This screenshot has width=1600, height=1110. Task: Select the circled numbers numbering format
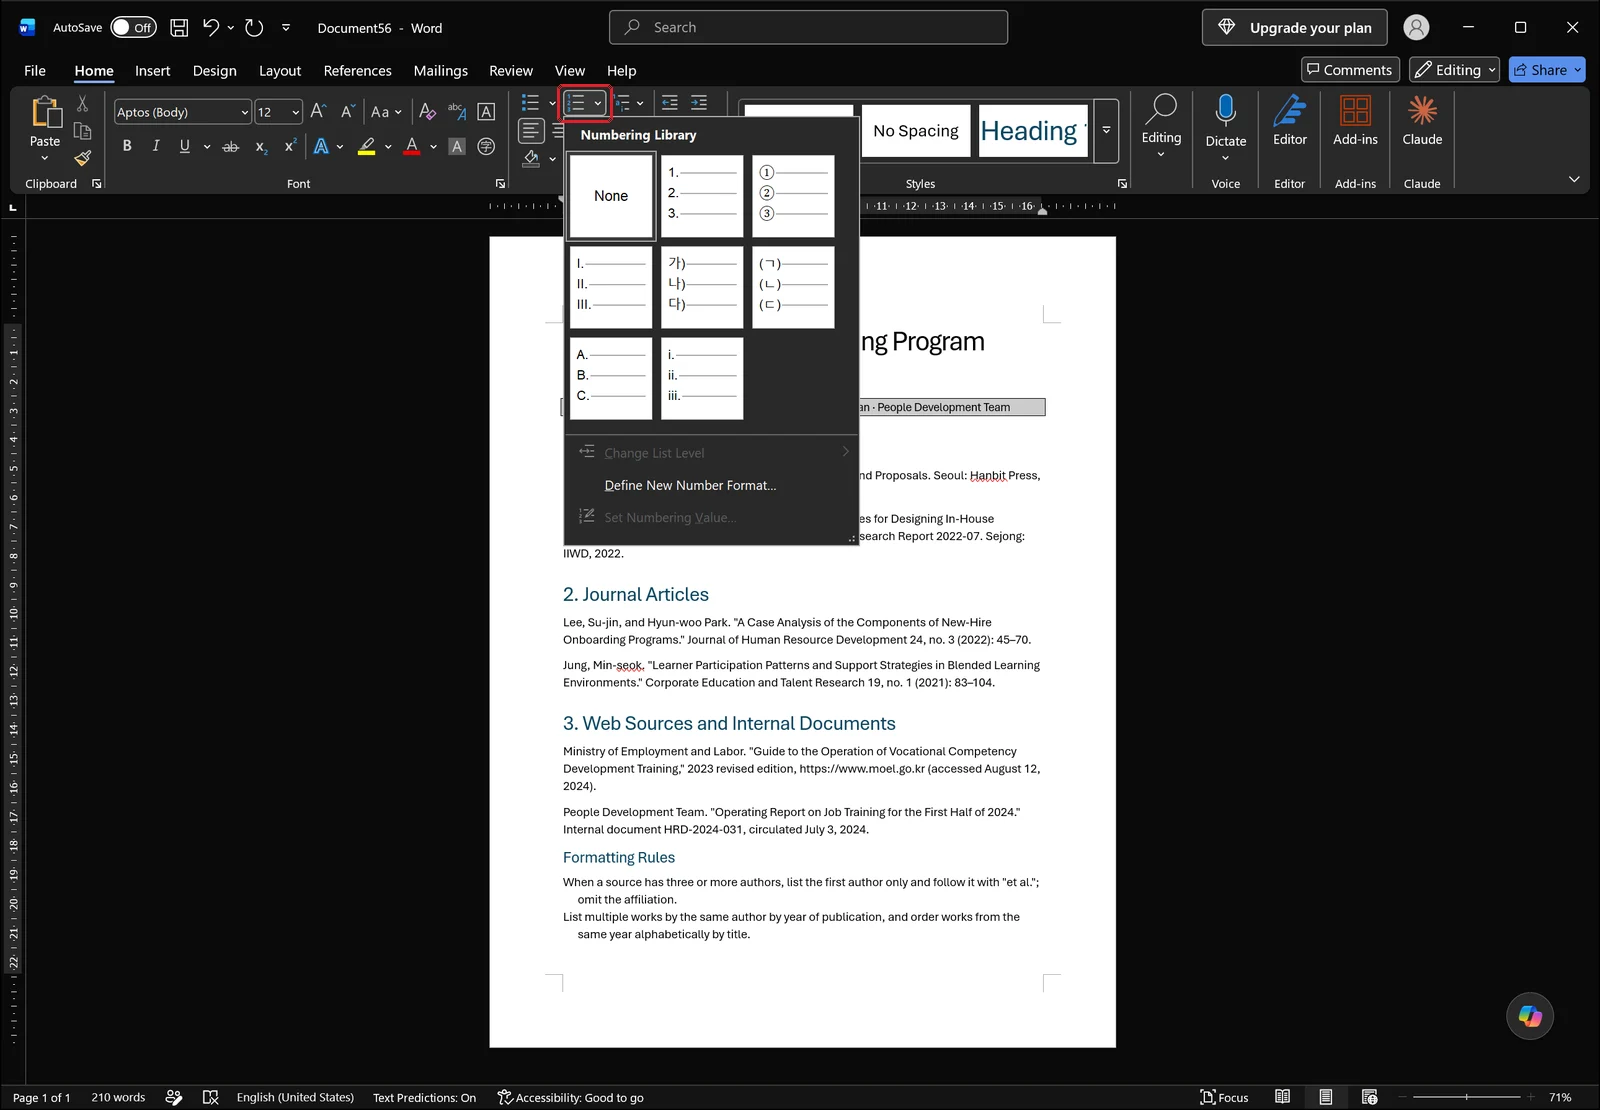coord(793,196)
